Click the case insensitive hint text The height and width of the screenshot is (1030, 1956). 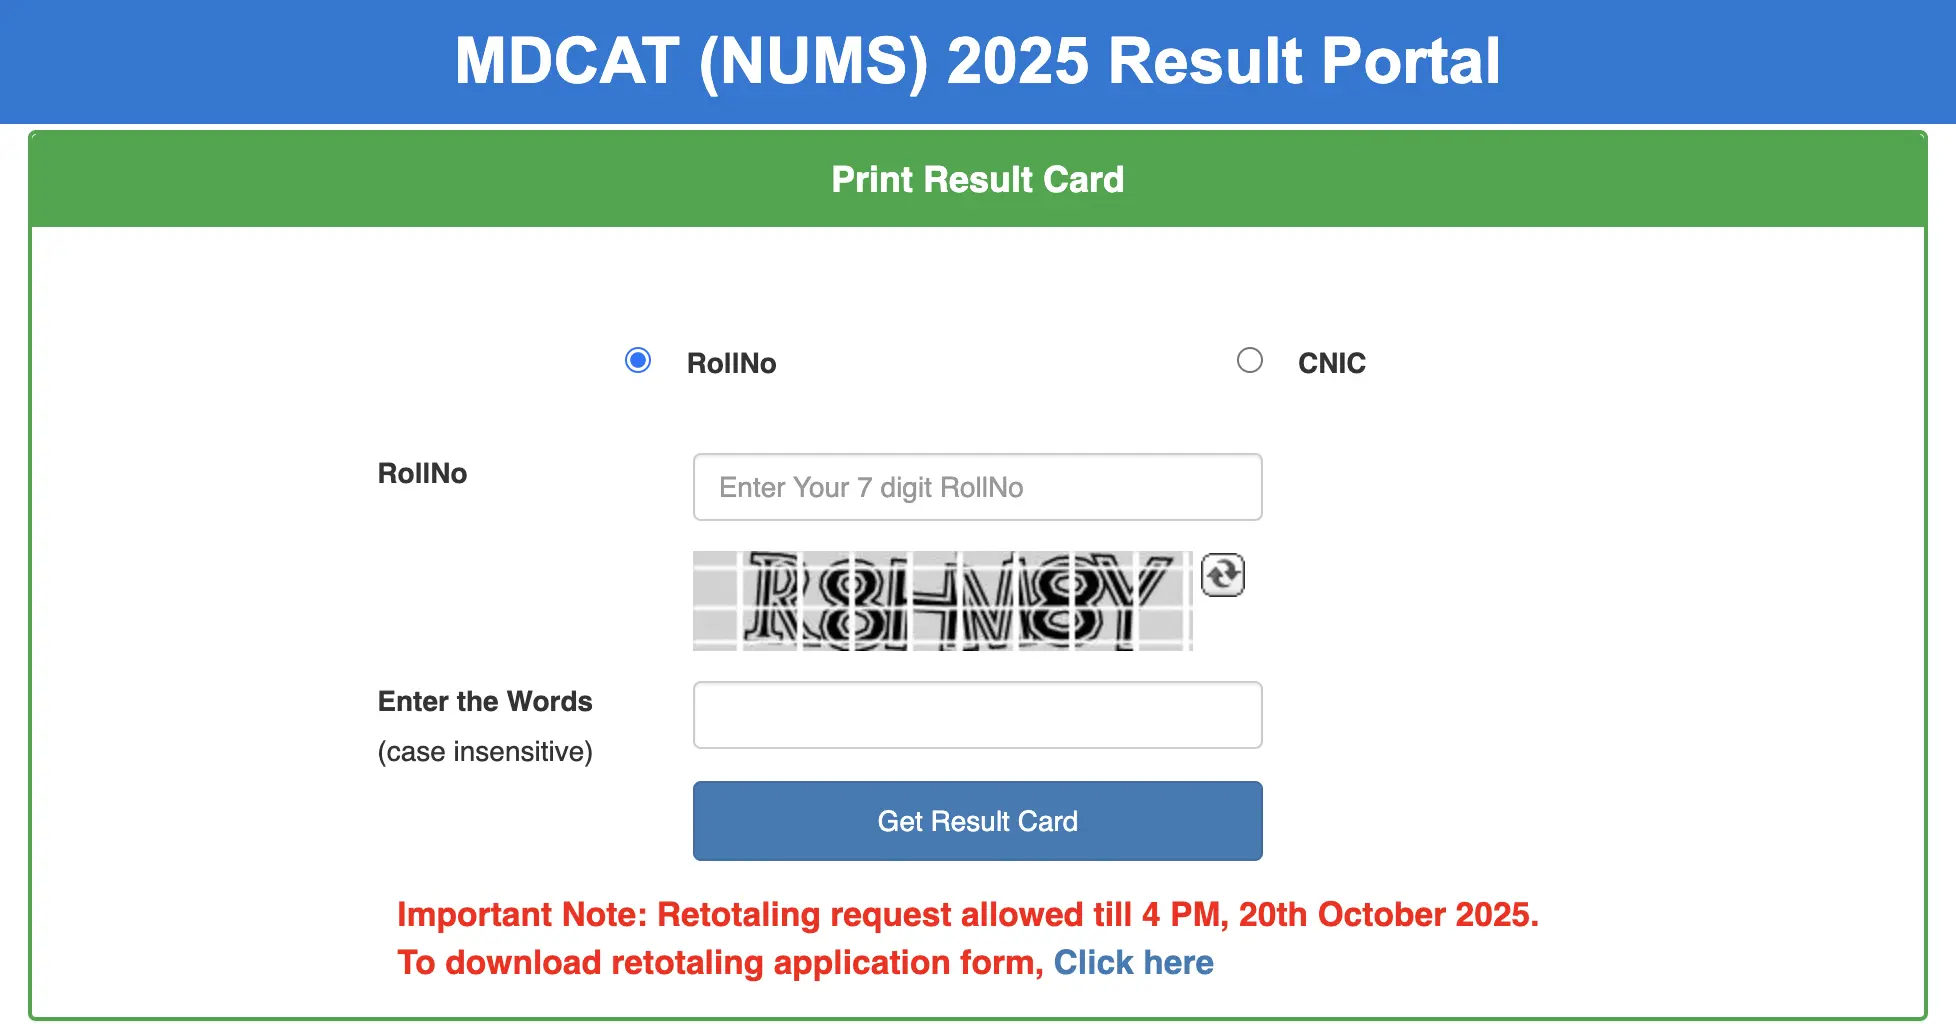(x=485, y=751)
